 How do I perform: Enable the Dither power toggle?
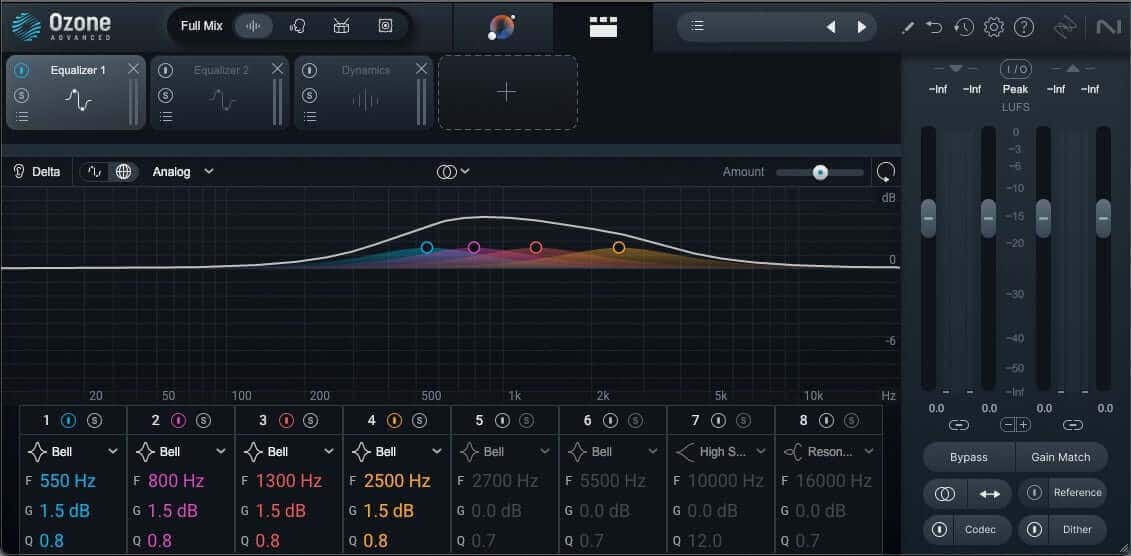coord(1034,529)
